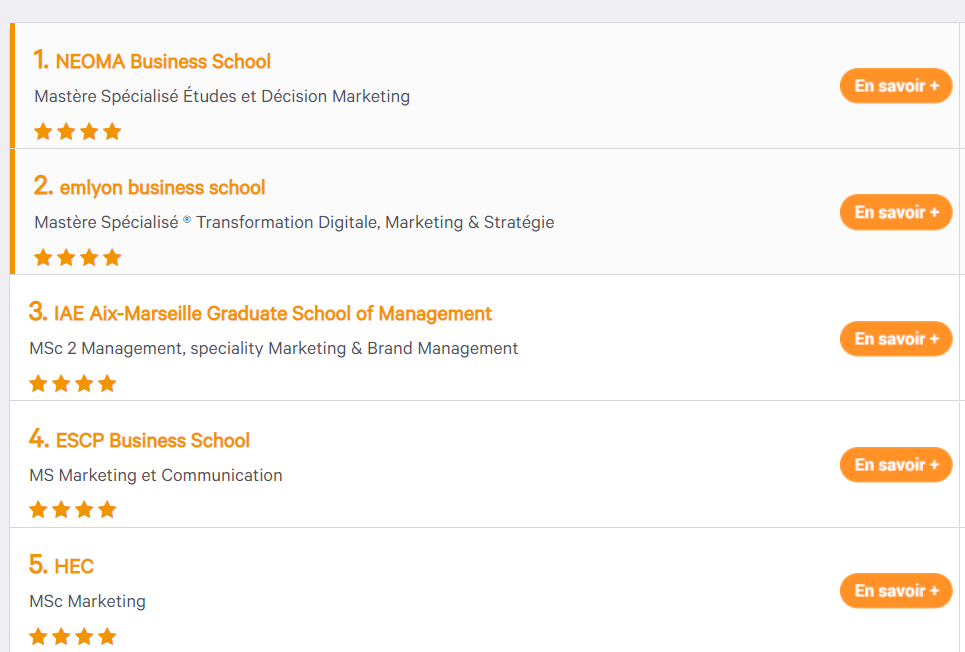Select the MSc Marketing program text under HEC

click(87, 602)
